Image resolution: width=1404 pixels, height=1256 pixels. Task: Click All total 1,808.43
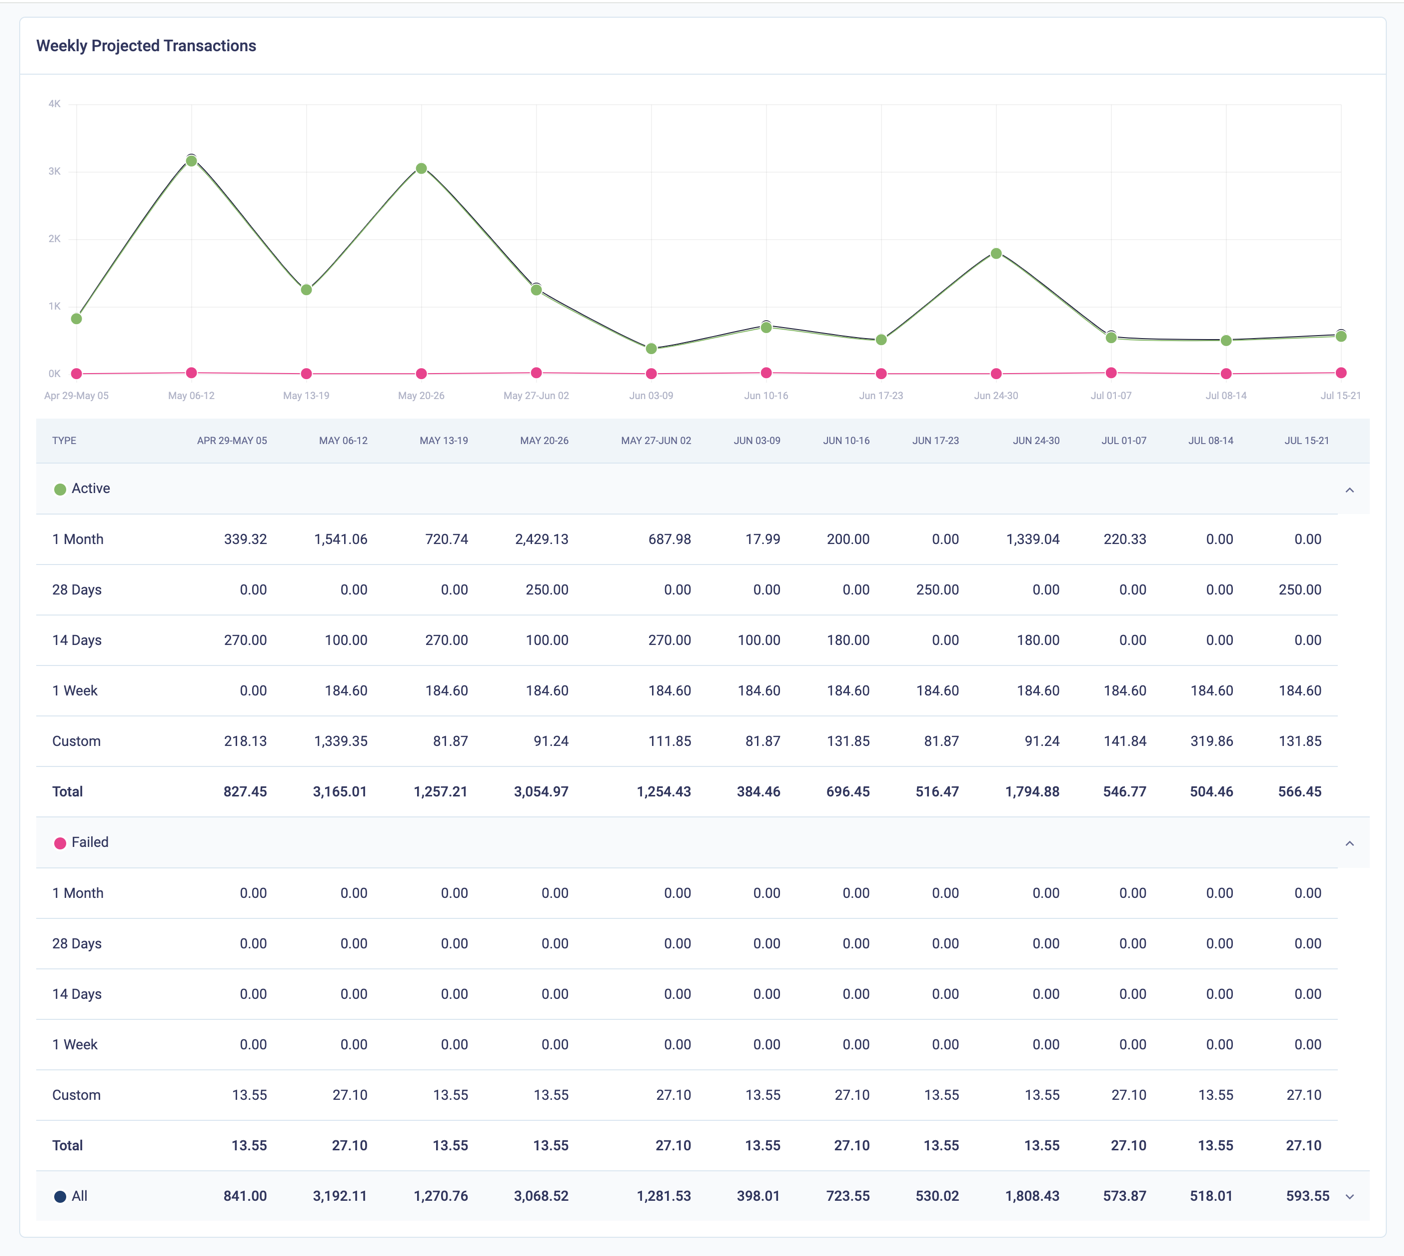coord(1032,1196)
